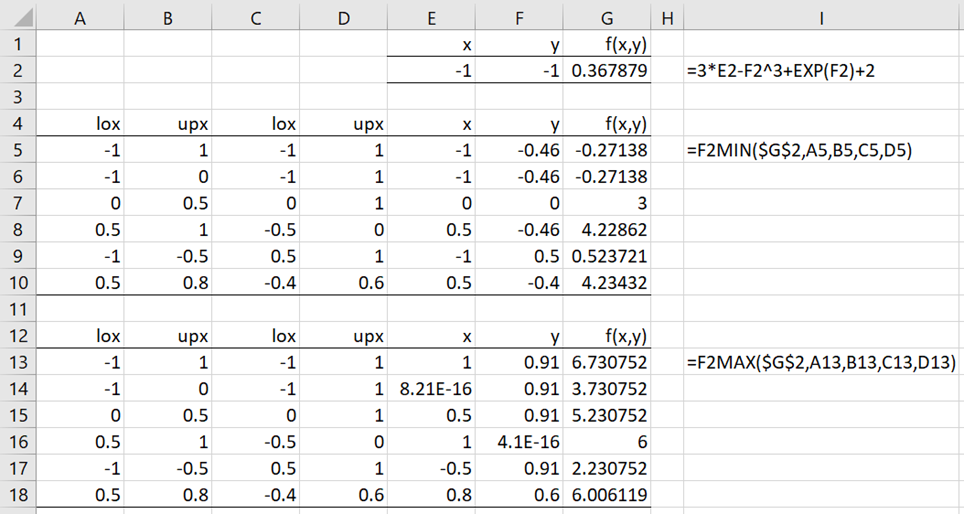Select row 2 header
This screenshot has height=514, width=964.
[18, 71]
